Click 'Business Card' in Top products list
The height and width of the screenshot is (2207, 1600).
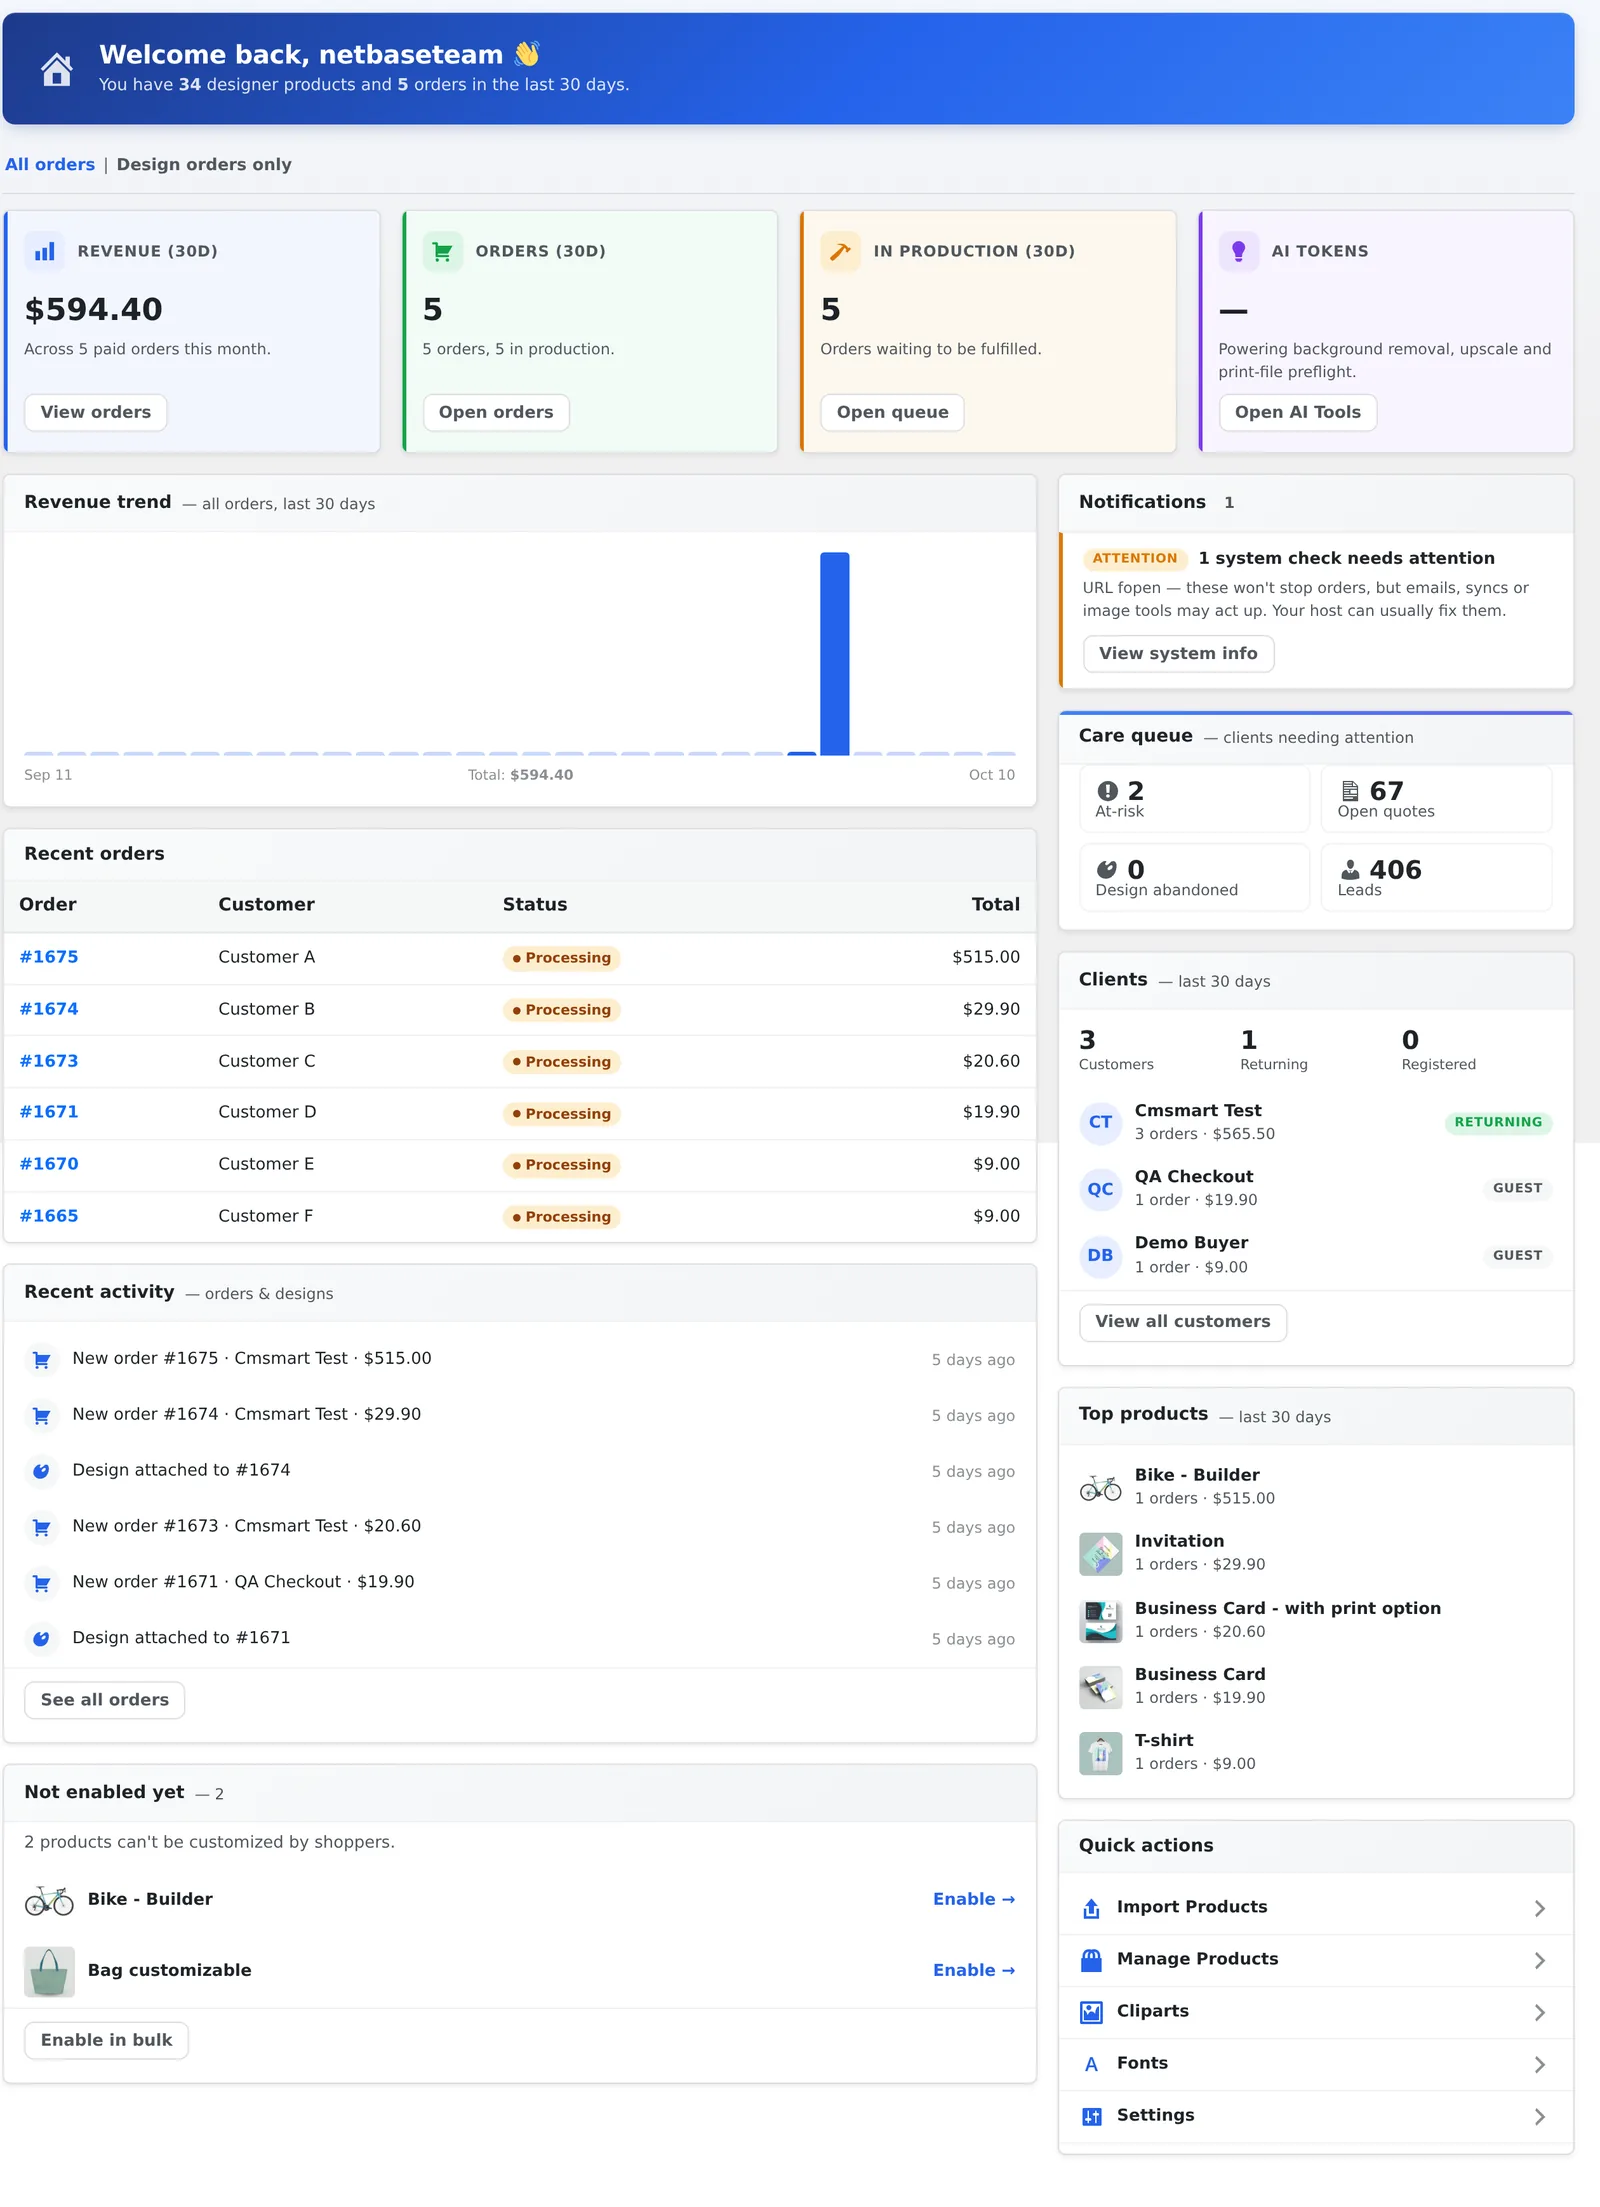(x=1199, y=1674)
